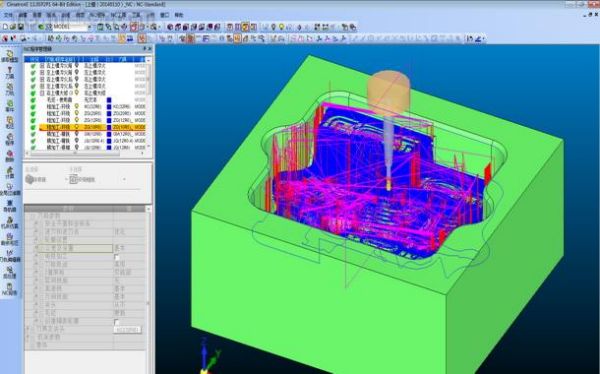
Task: Toggle lightbulb on the last visible procedure row
Action: [77, 147]
